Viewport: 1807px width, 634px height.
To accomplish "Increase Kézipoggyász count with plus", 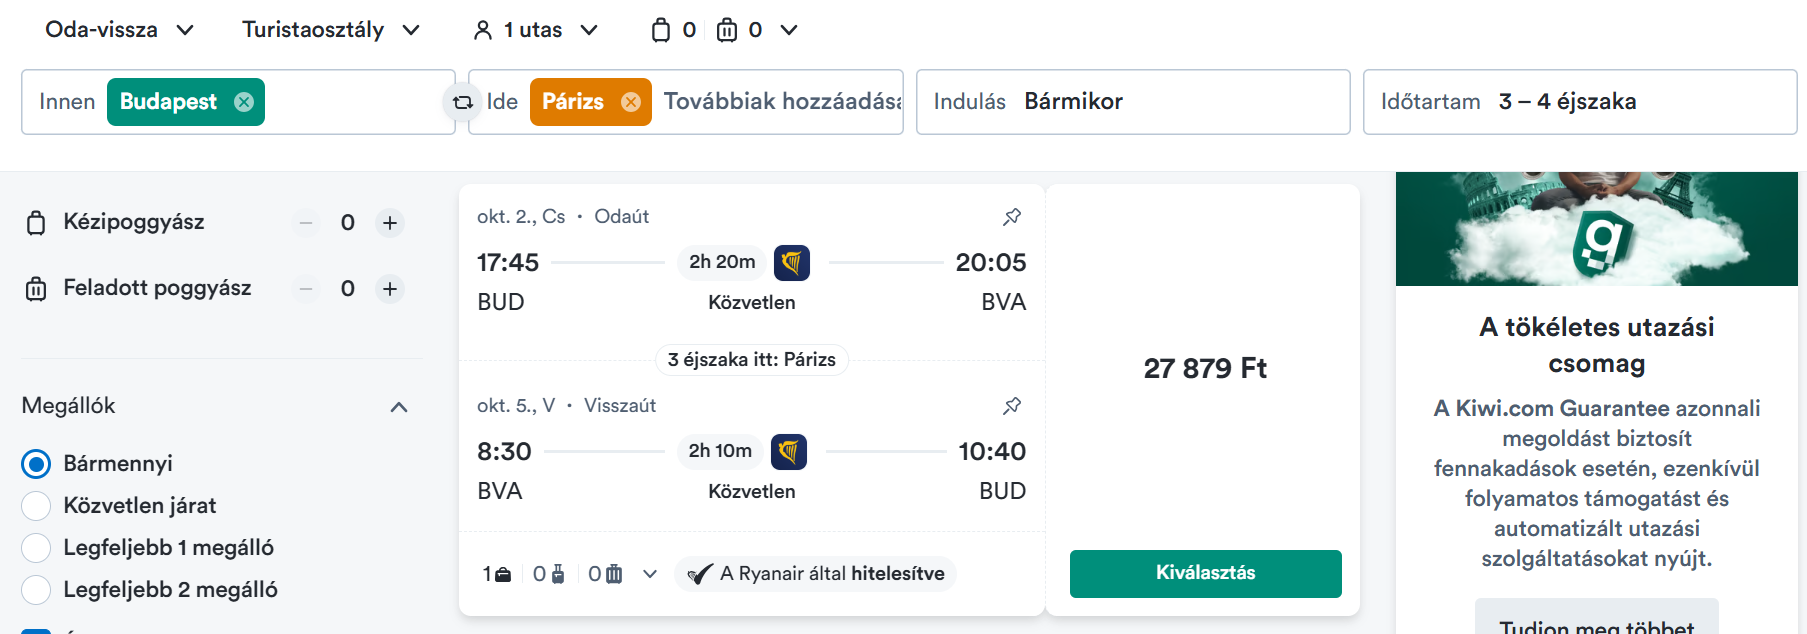I will coord(390,223).
